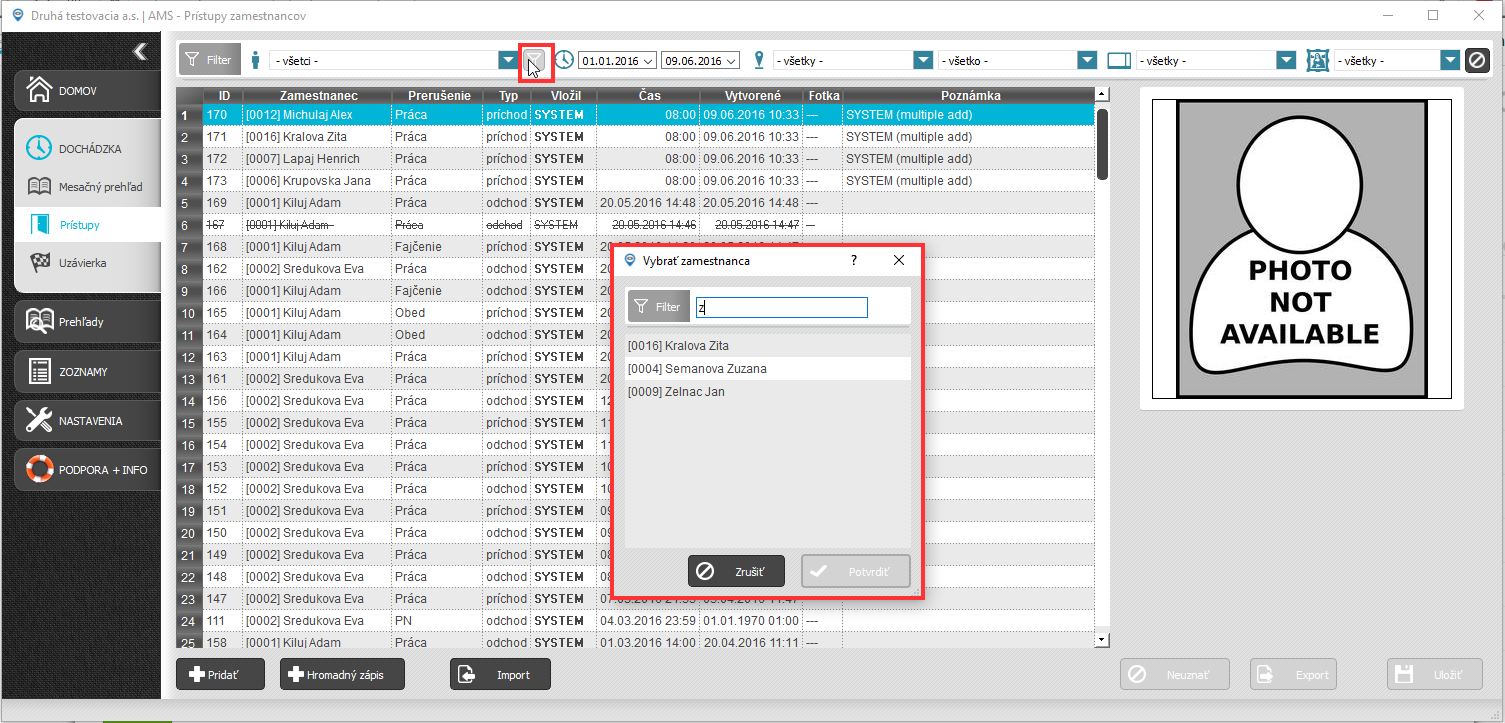The height and width of the screenshot is (723, 1505).
Task: Open the ZOZNAMY section
Action: (x=87, y=371)
